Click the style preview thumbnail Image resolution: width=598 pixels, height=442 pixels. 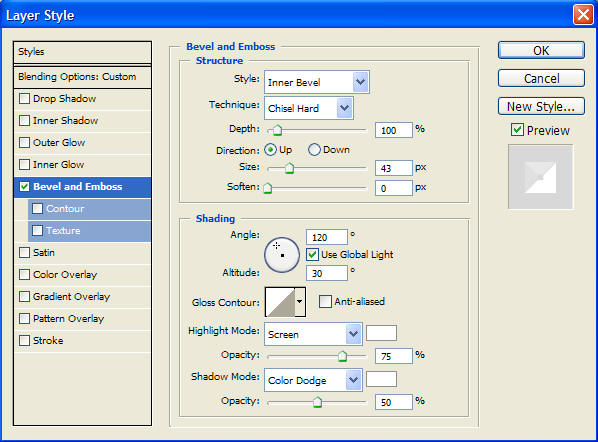click(540, 177)
